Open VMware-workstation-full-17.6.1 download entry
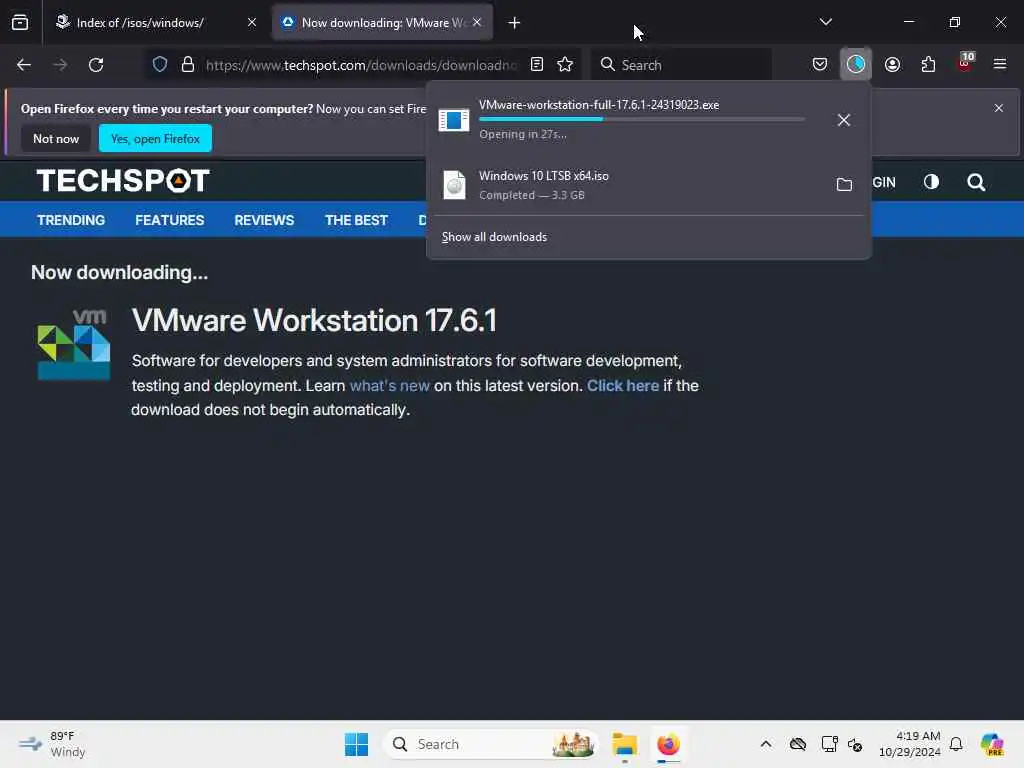This screenshot has width=1024, height=768. click(x=648, y=120)
